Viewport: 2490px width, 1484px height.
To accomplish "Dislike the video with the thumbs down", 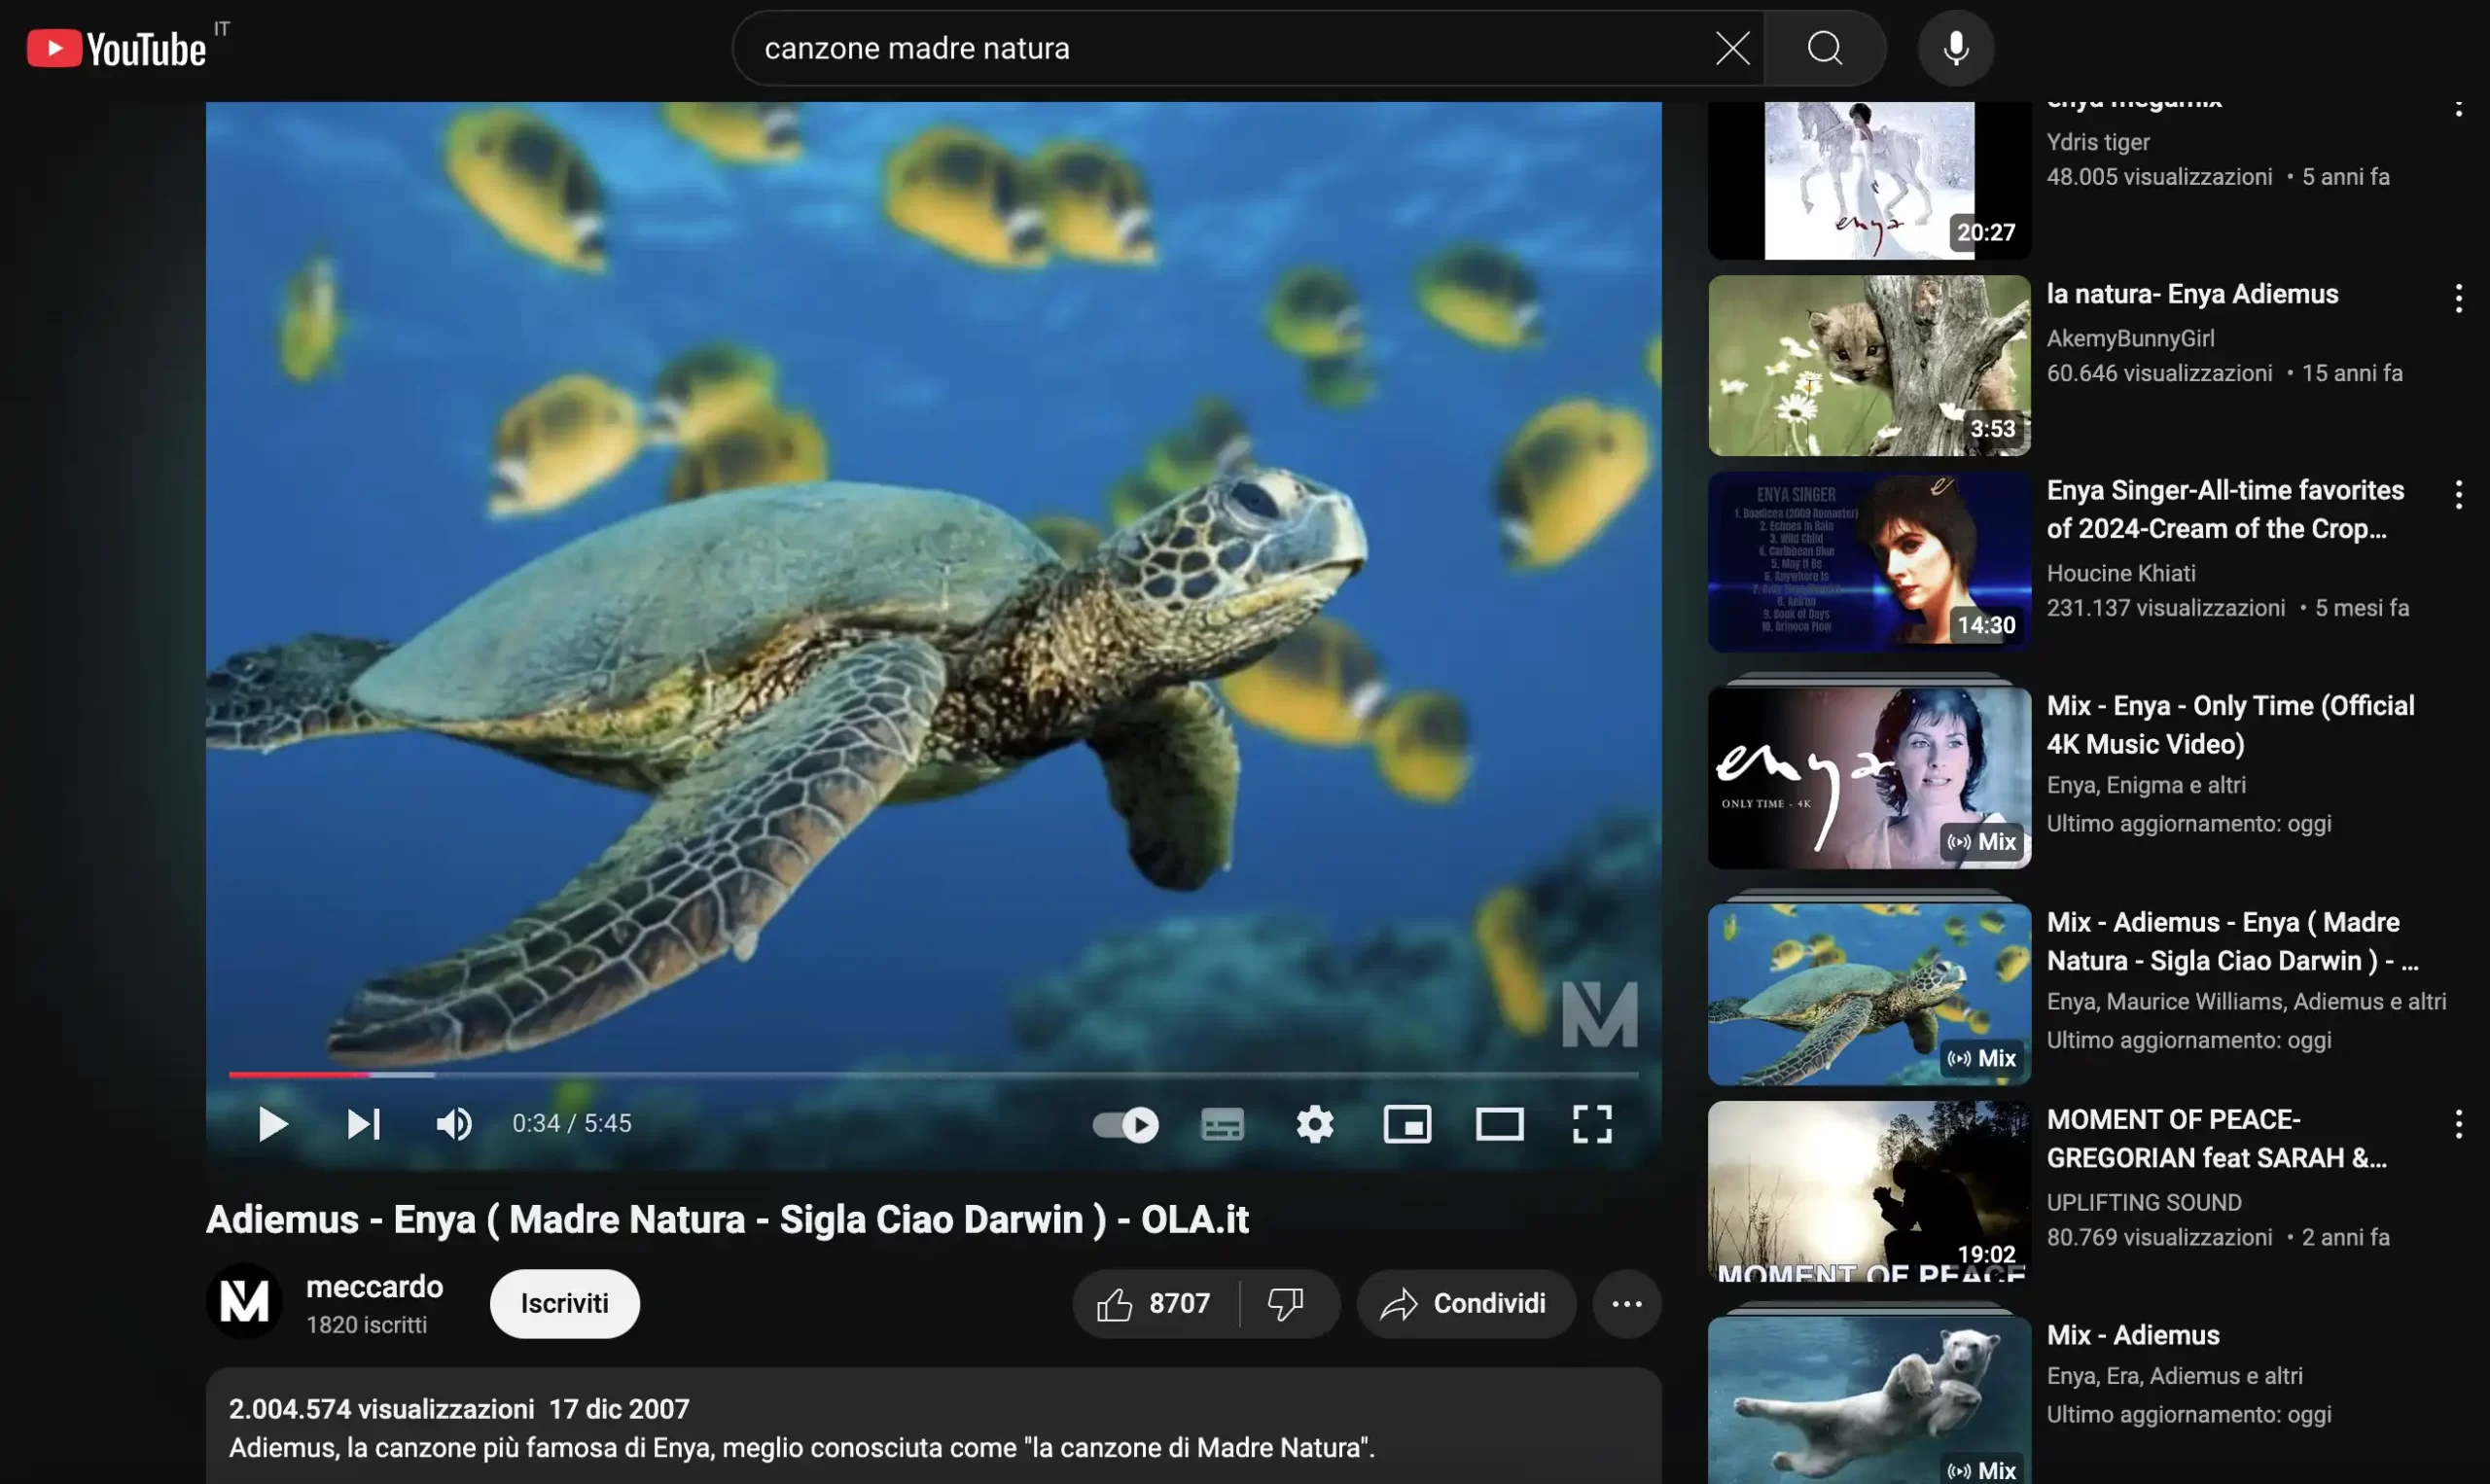I will (1285, 1303).
